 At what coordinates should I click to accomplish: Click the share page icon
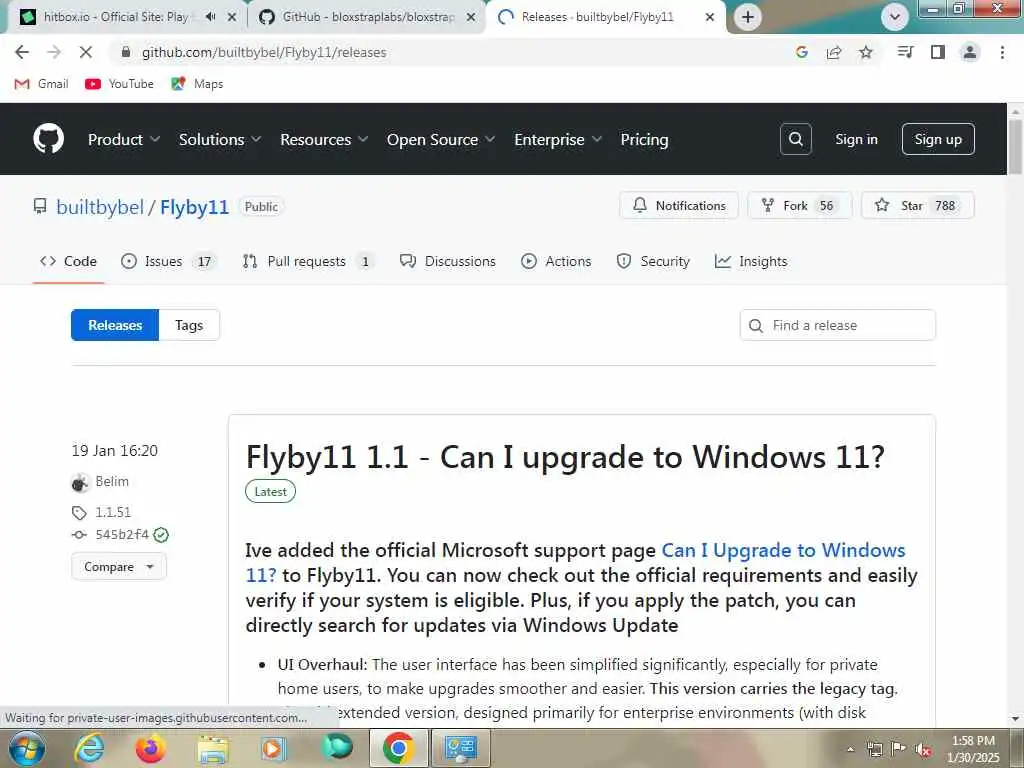(833, 52)
